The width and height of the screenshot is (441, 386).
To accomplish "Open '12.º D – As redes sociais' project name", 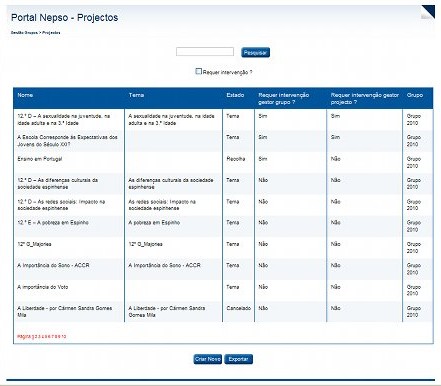I will pyautogui.click(x=61, y=205).
